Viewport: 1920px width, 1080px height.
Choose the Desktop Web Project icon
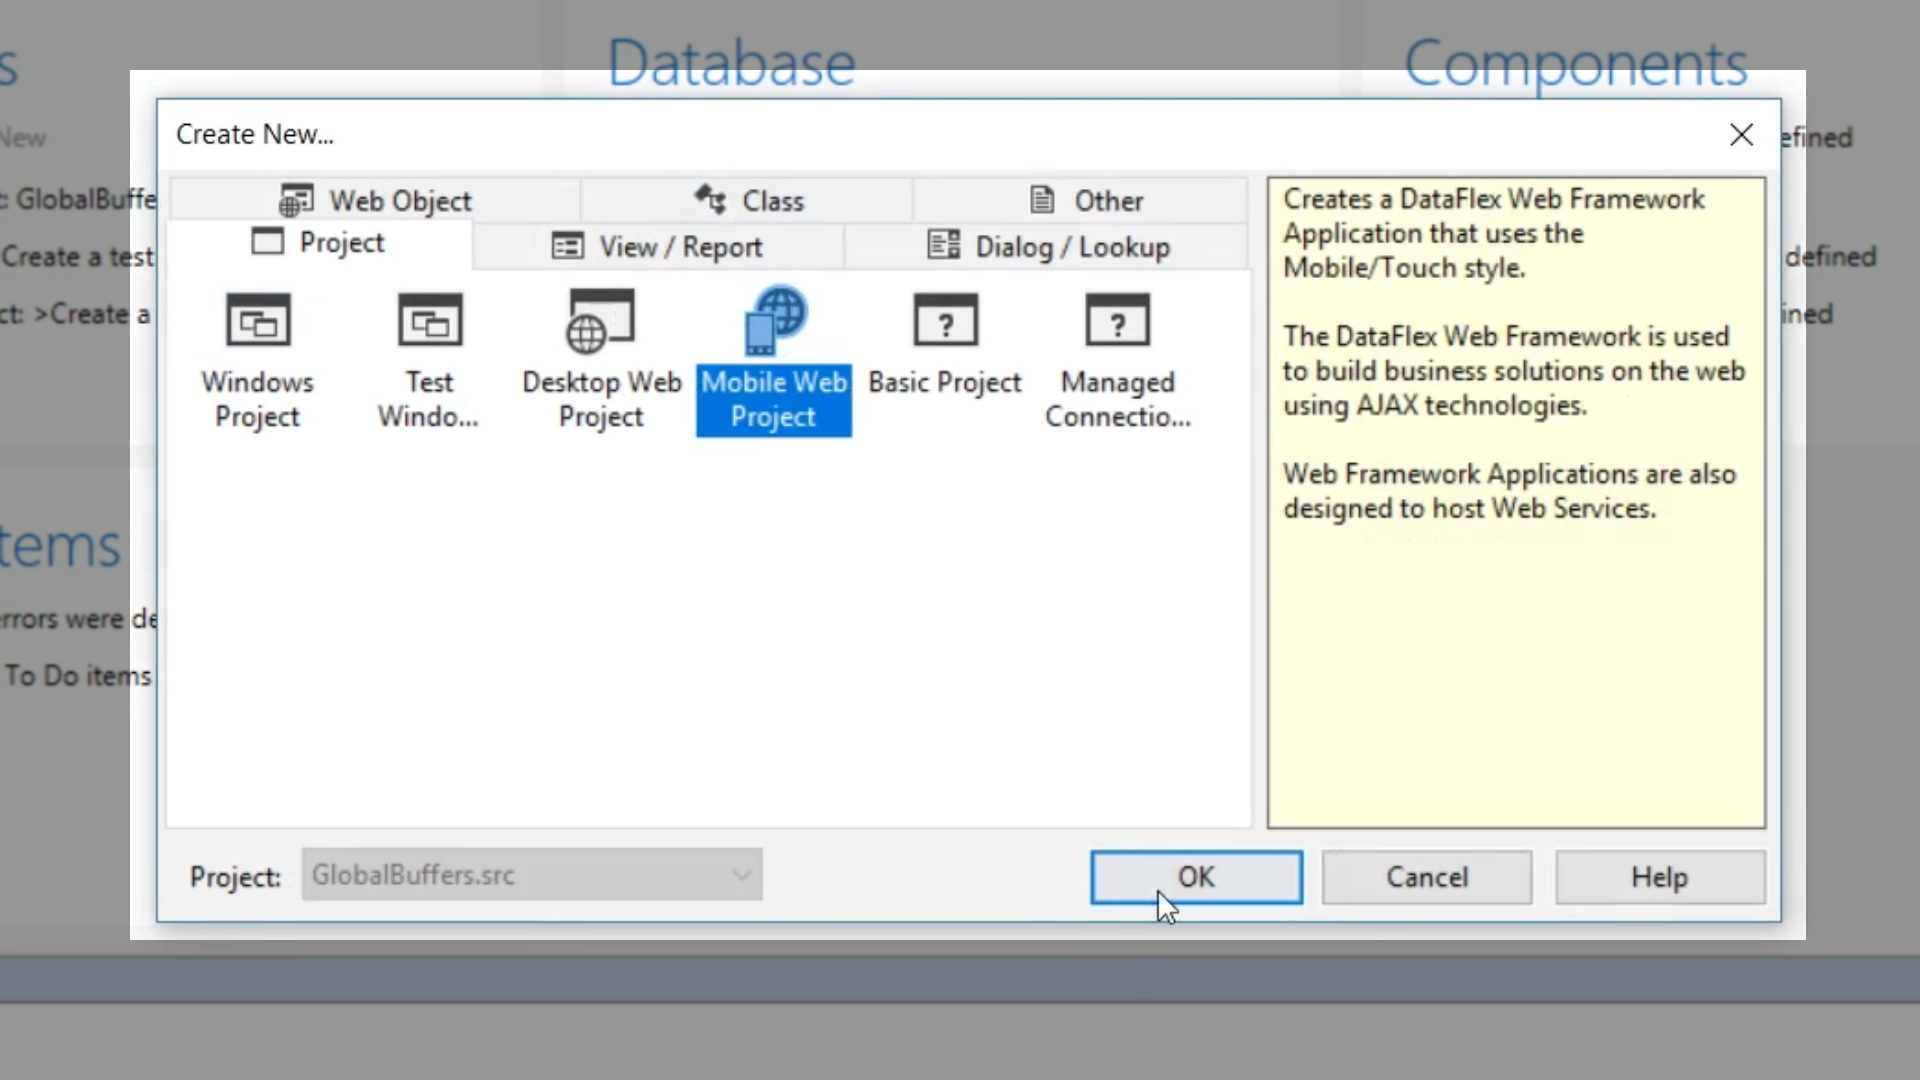pyautogui.click(x=600, y=322)
